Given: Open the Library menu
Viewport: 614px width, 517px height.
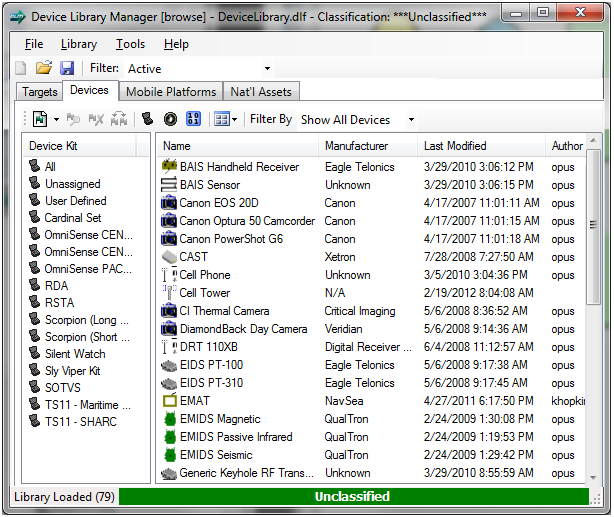Looking at the screenshot, I should [x=79, y=44].
